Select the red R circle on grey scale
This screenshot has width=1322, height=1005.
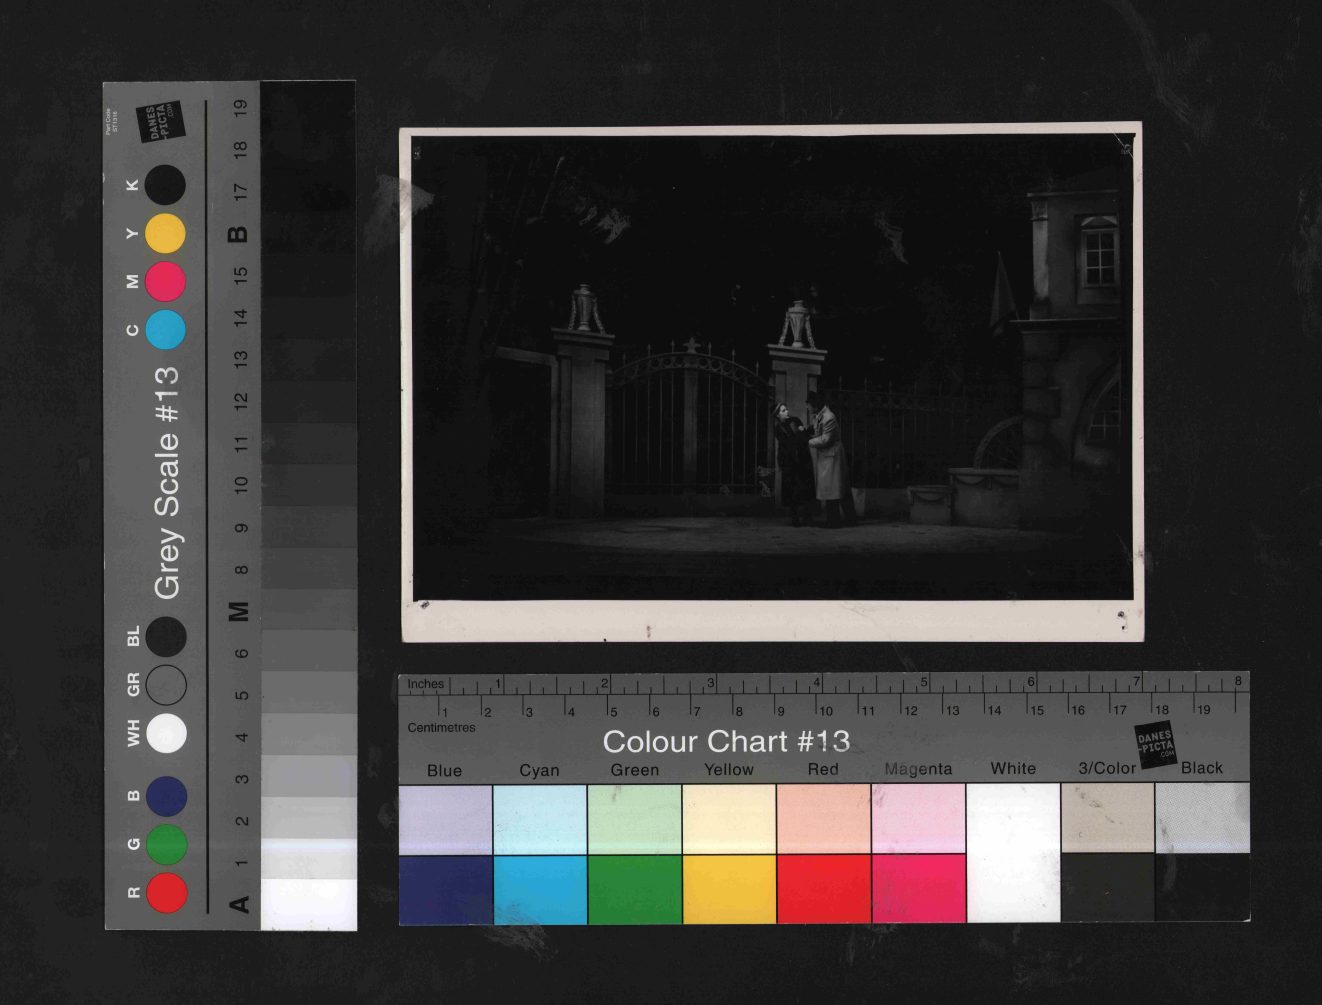pyautogui.click(x=166, y=893)
